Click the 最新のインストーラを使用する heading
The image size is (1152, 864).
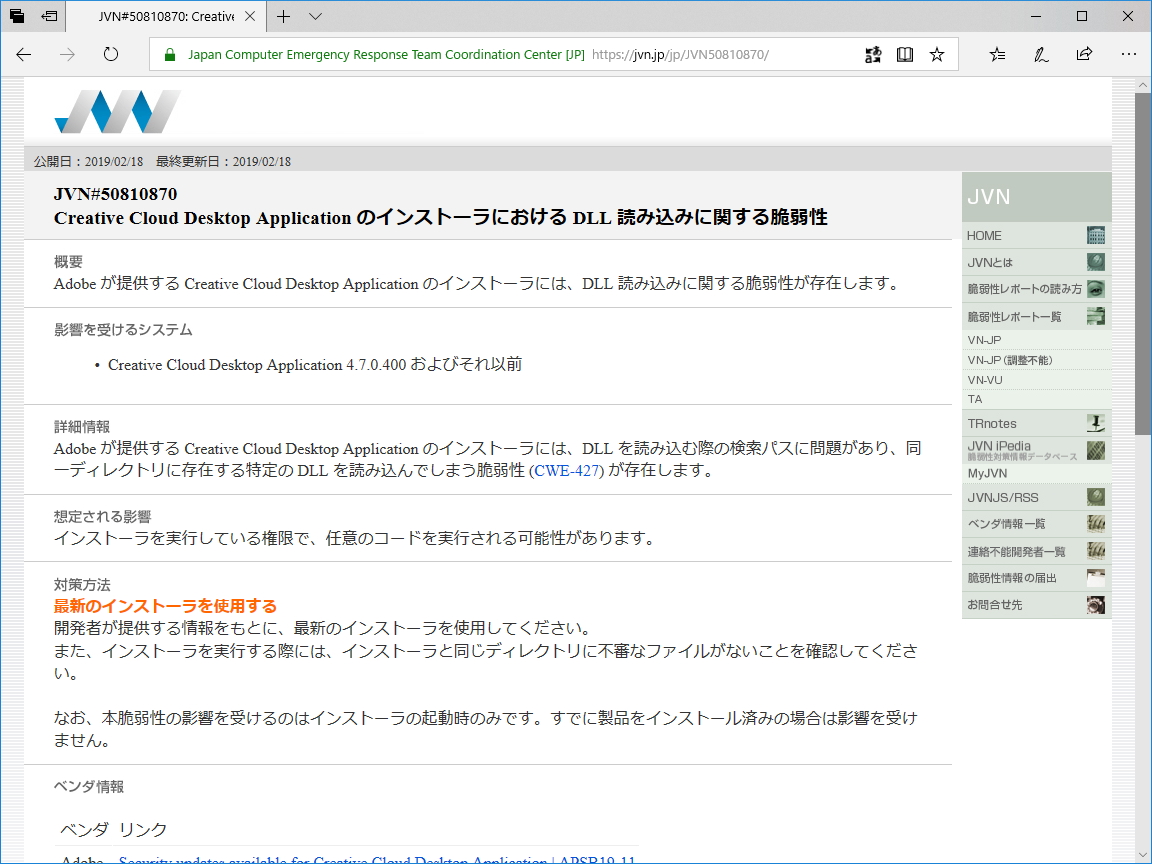coord(165,606)
